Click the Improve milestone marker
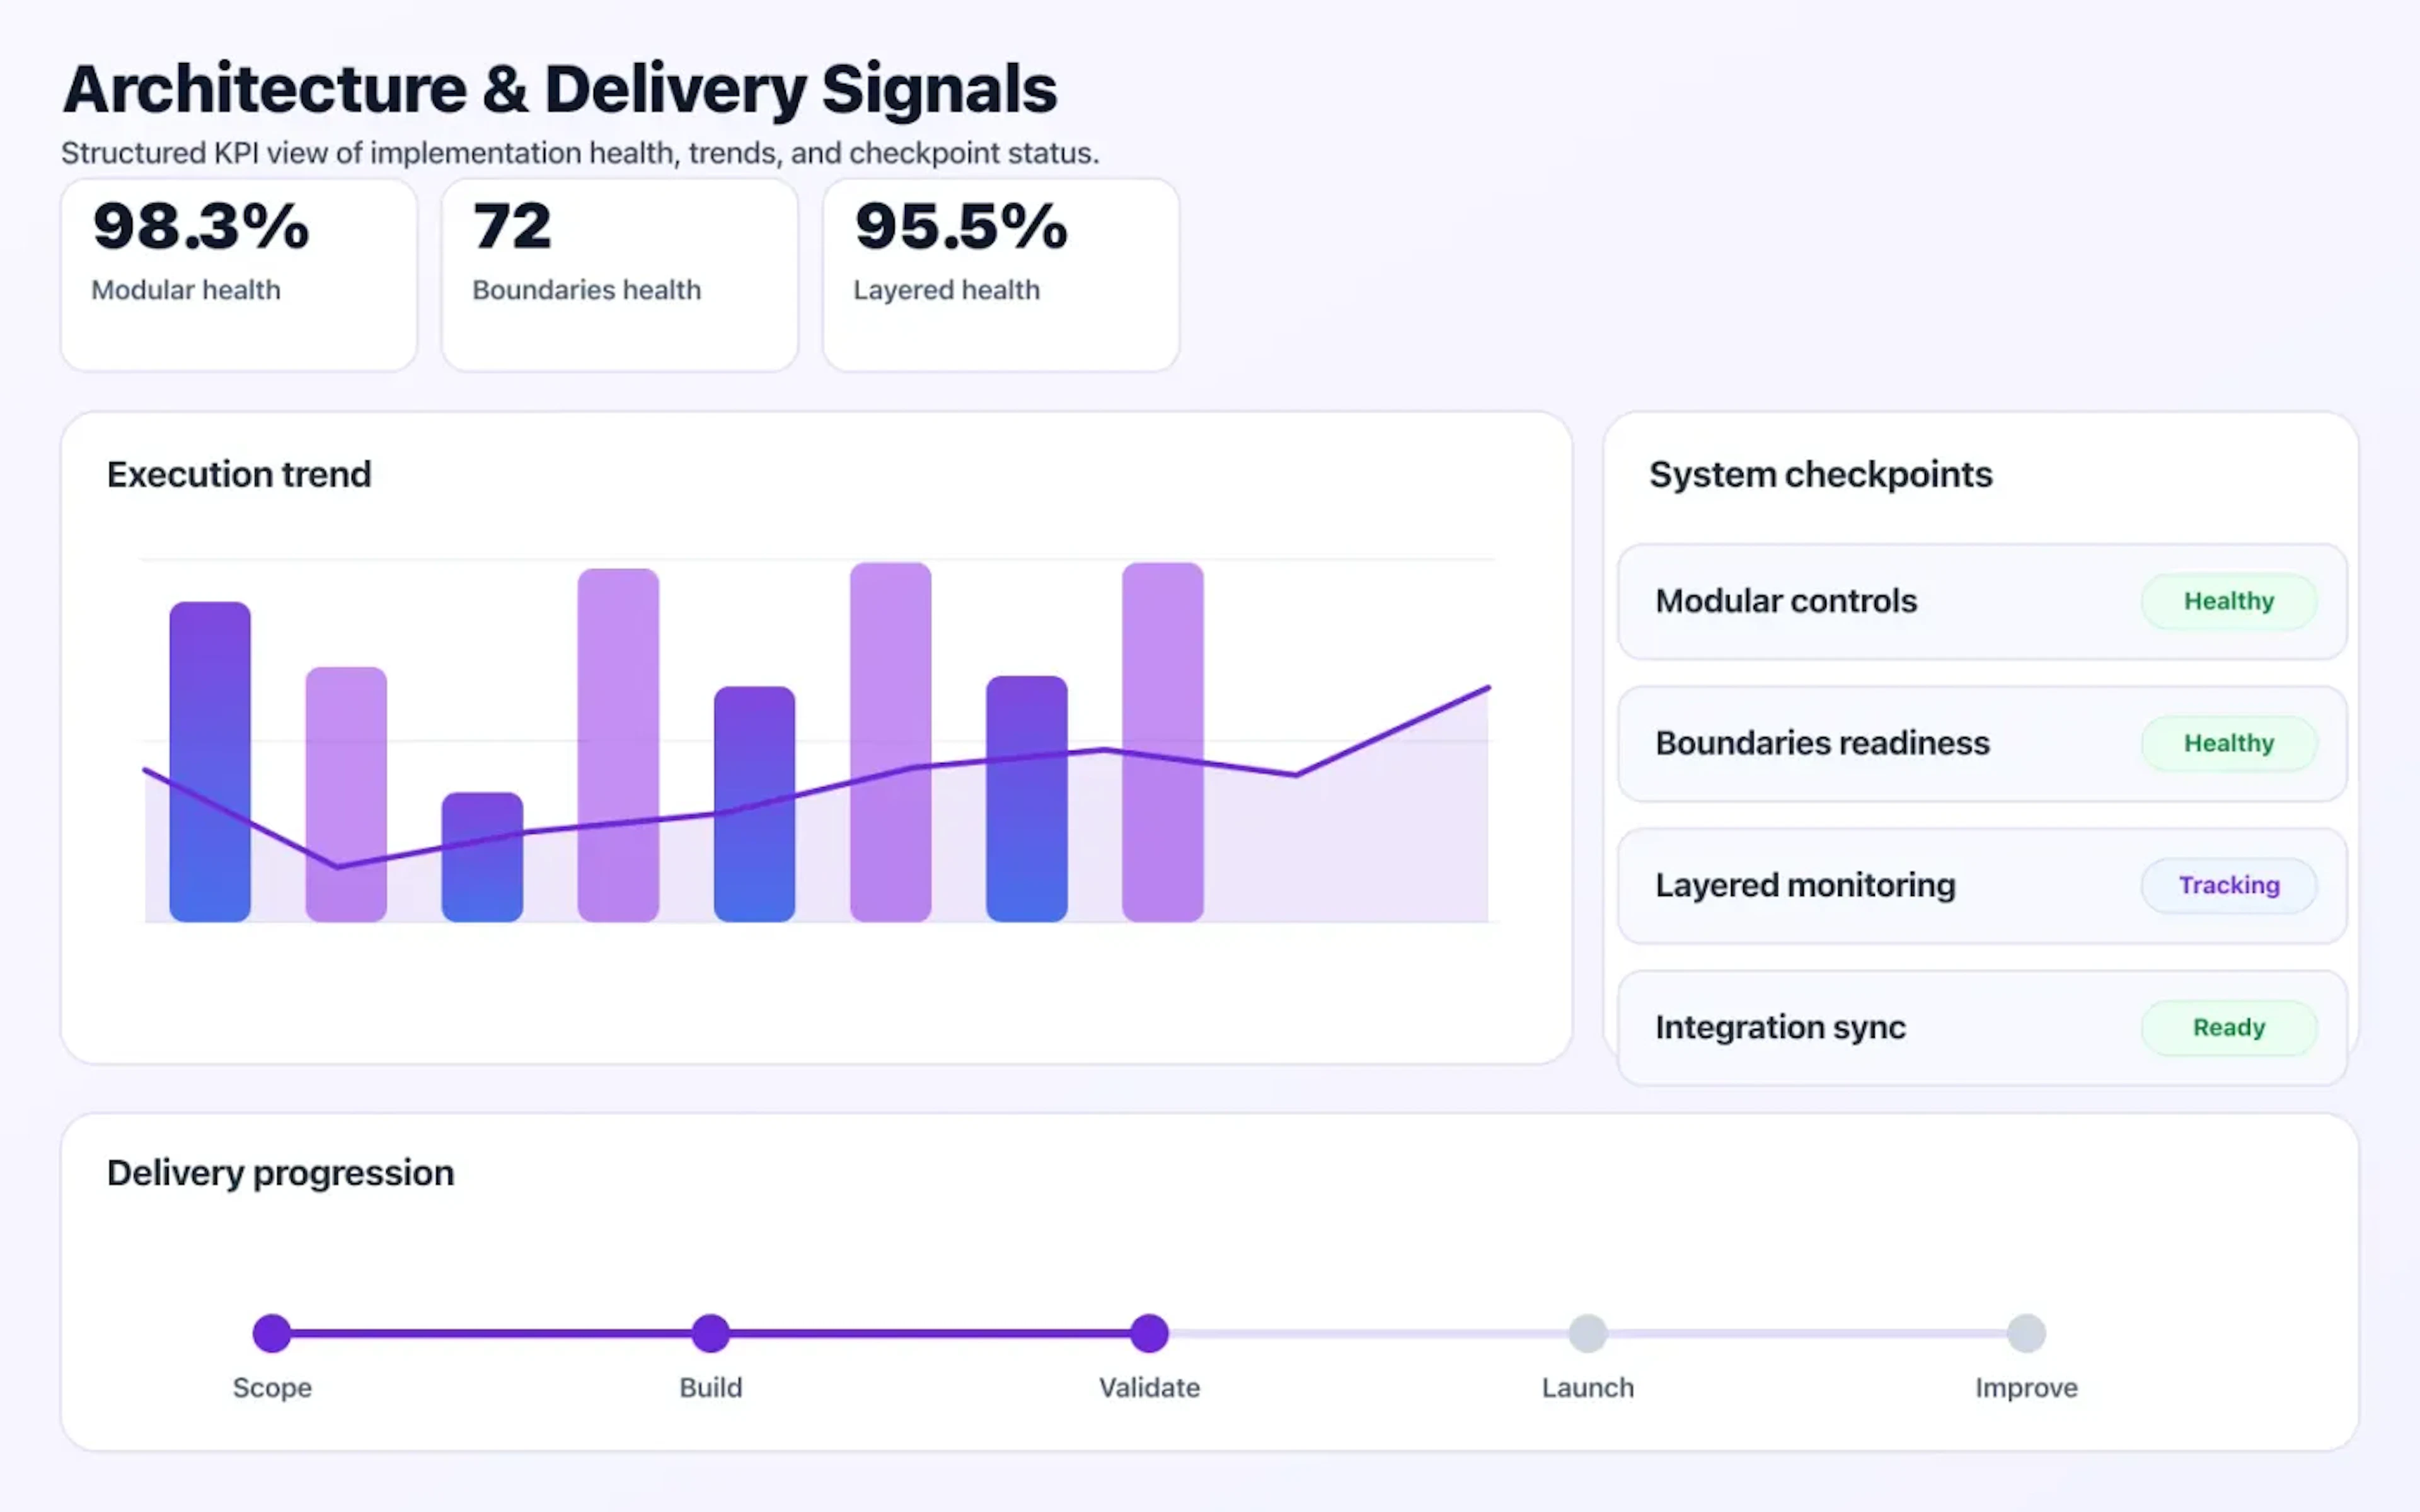 [2026, 1331]
